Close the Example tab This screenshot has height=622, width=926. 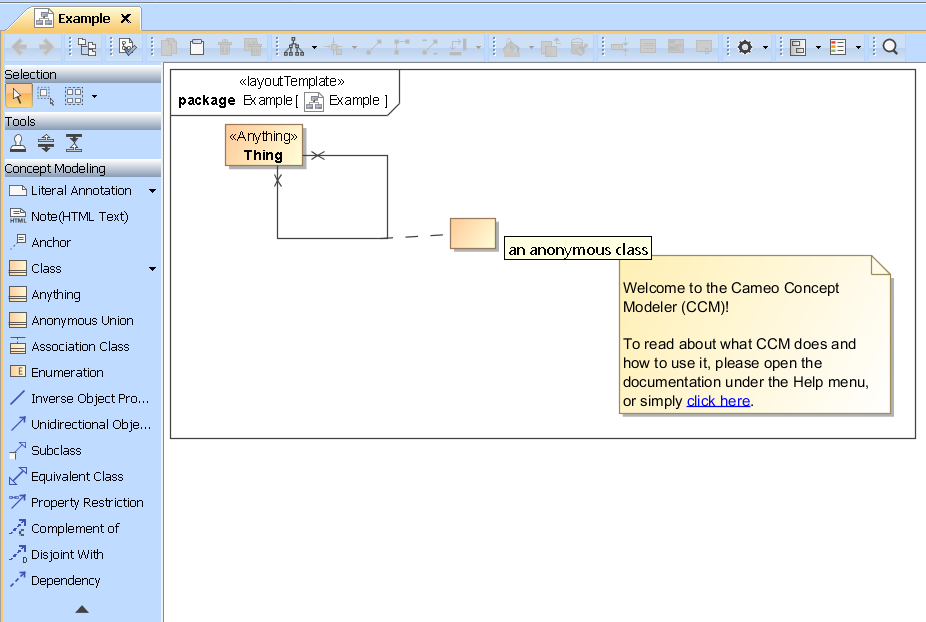click(x=125, y=18)
